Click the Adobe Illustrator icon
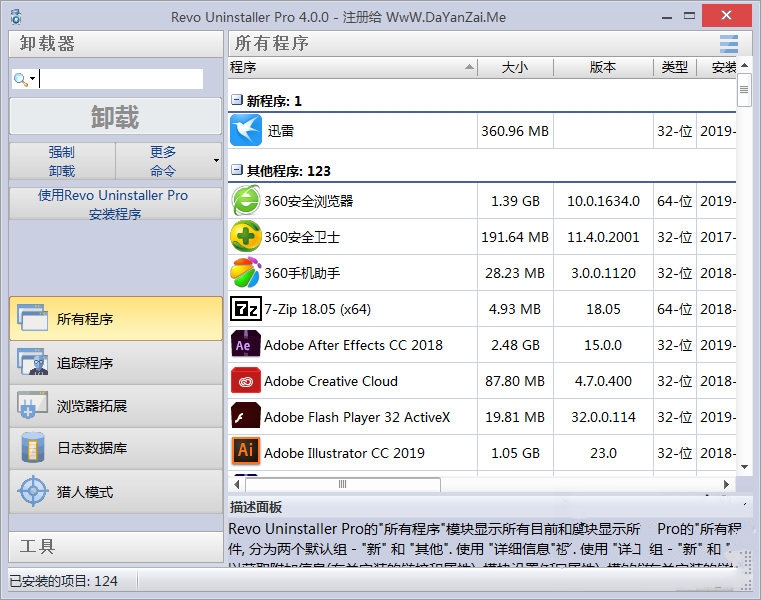 [246, 451]
